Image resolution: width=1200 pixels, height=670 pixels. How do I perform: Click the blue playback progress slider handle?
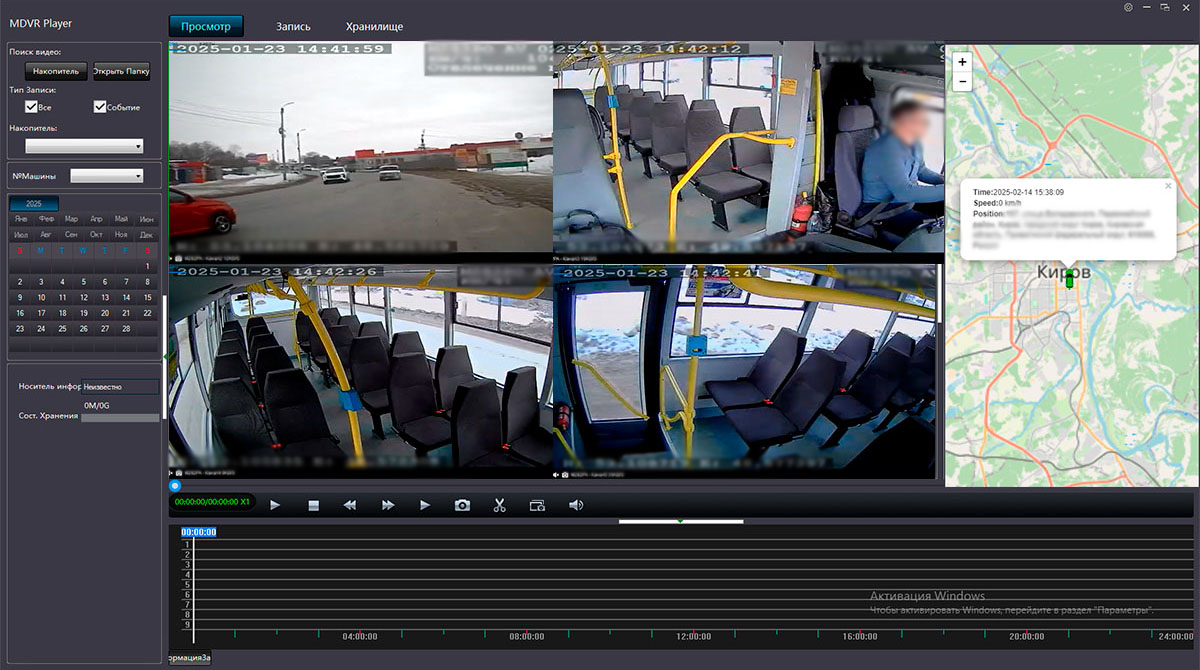[175, 486]
